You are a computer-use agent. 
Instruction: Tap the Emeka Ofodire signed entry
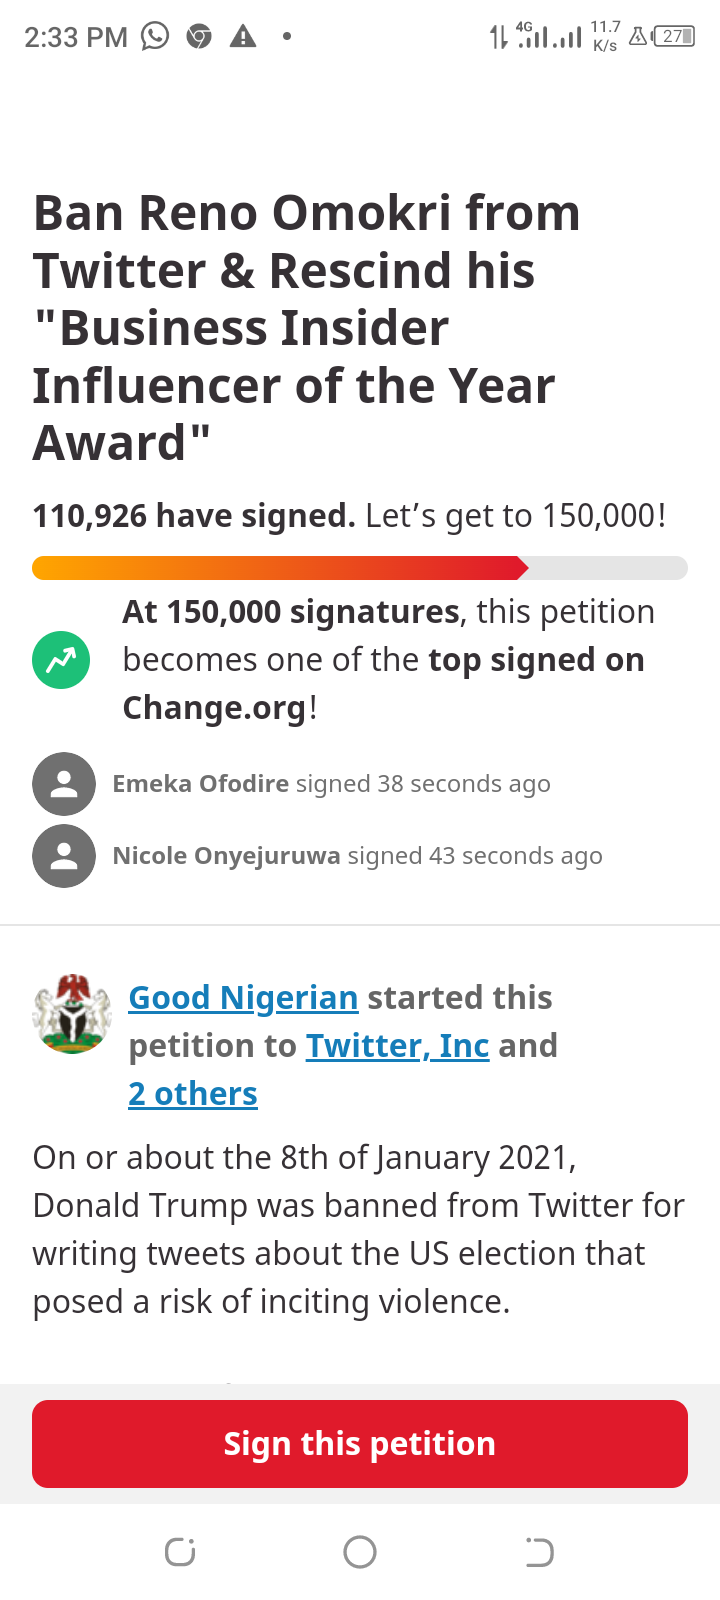point(331,784)
